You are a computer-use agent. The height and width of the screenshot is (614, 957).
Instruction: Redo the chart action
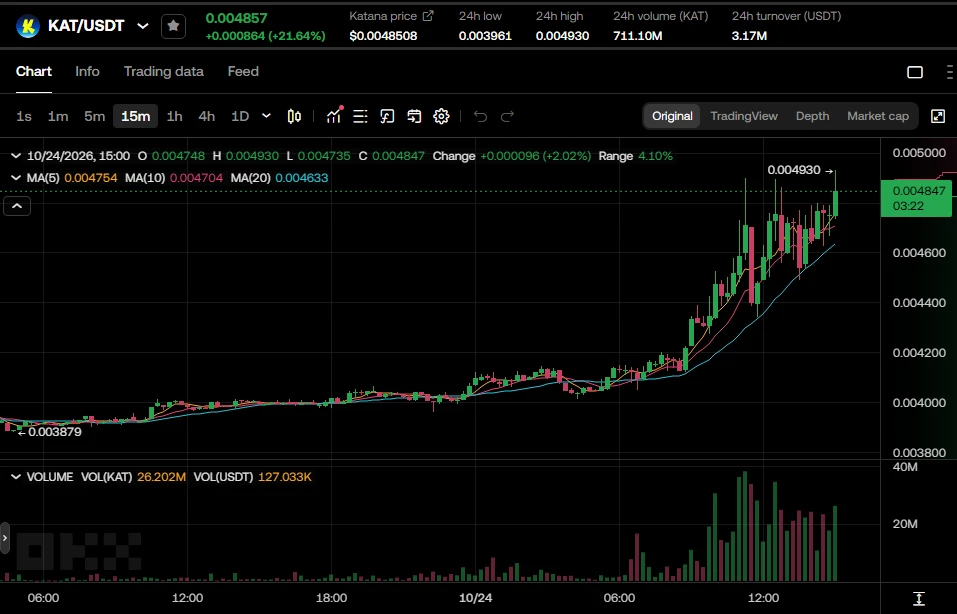[507, 116]
